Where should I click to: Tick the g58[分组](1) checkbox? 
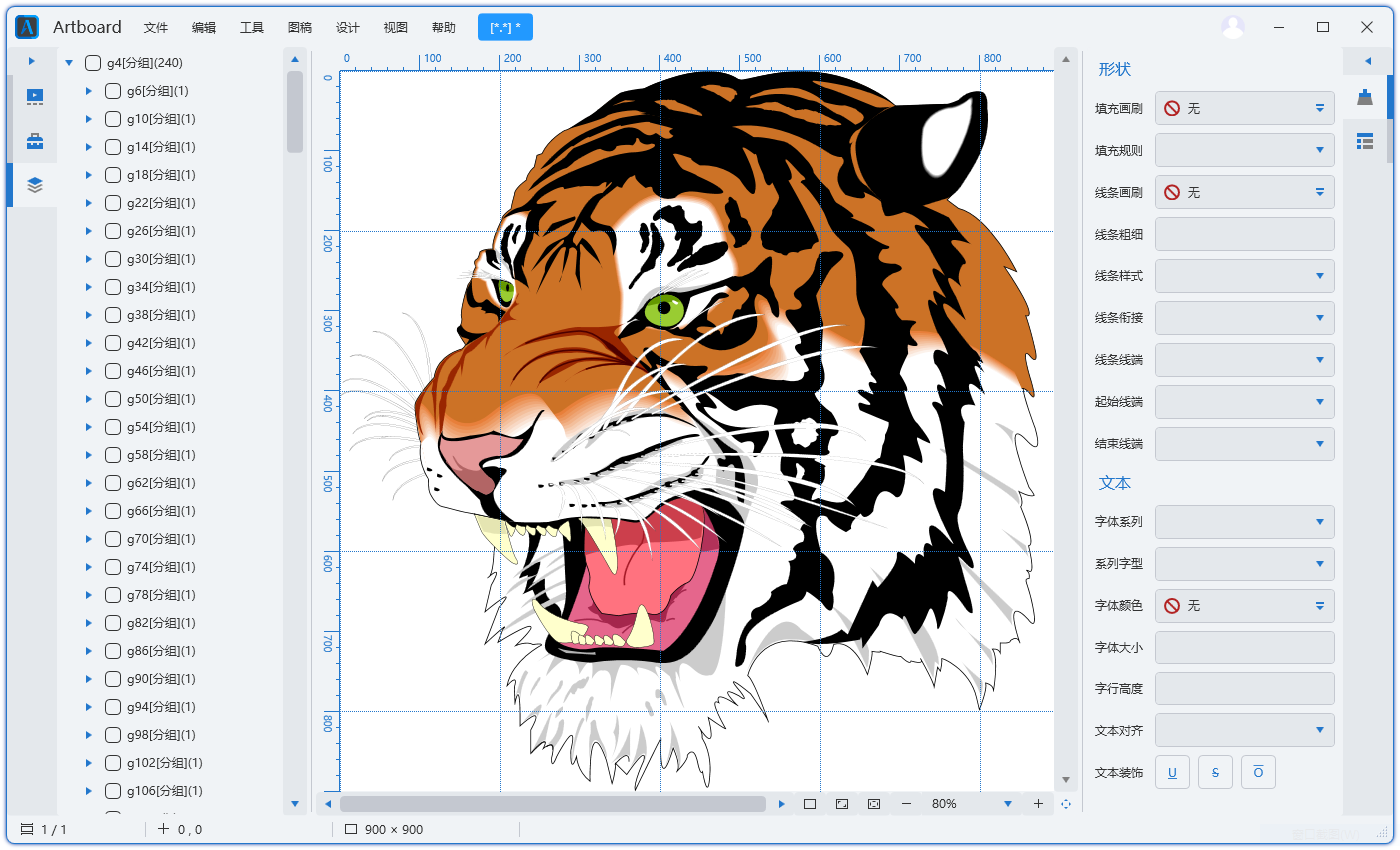113,455
